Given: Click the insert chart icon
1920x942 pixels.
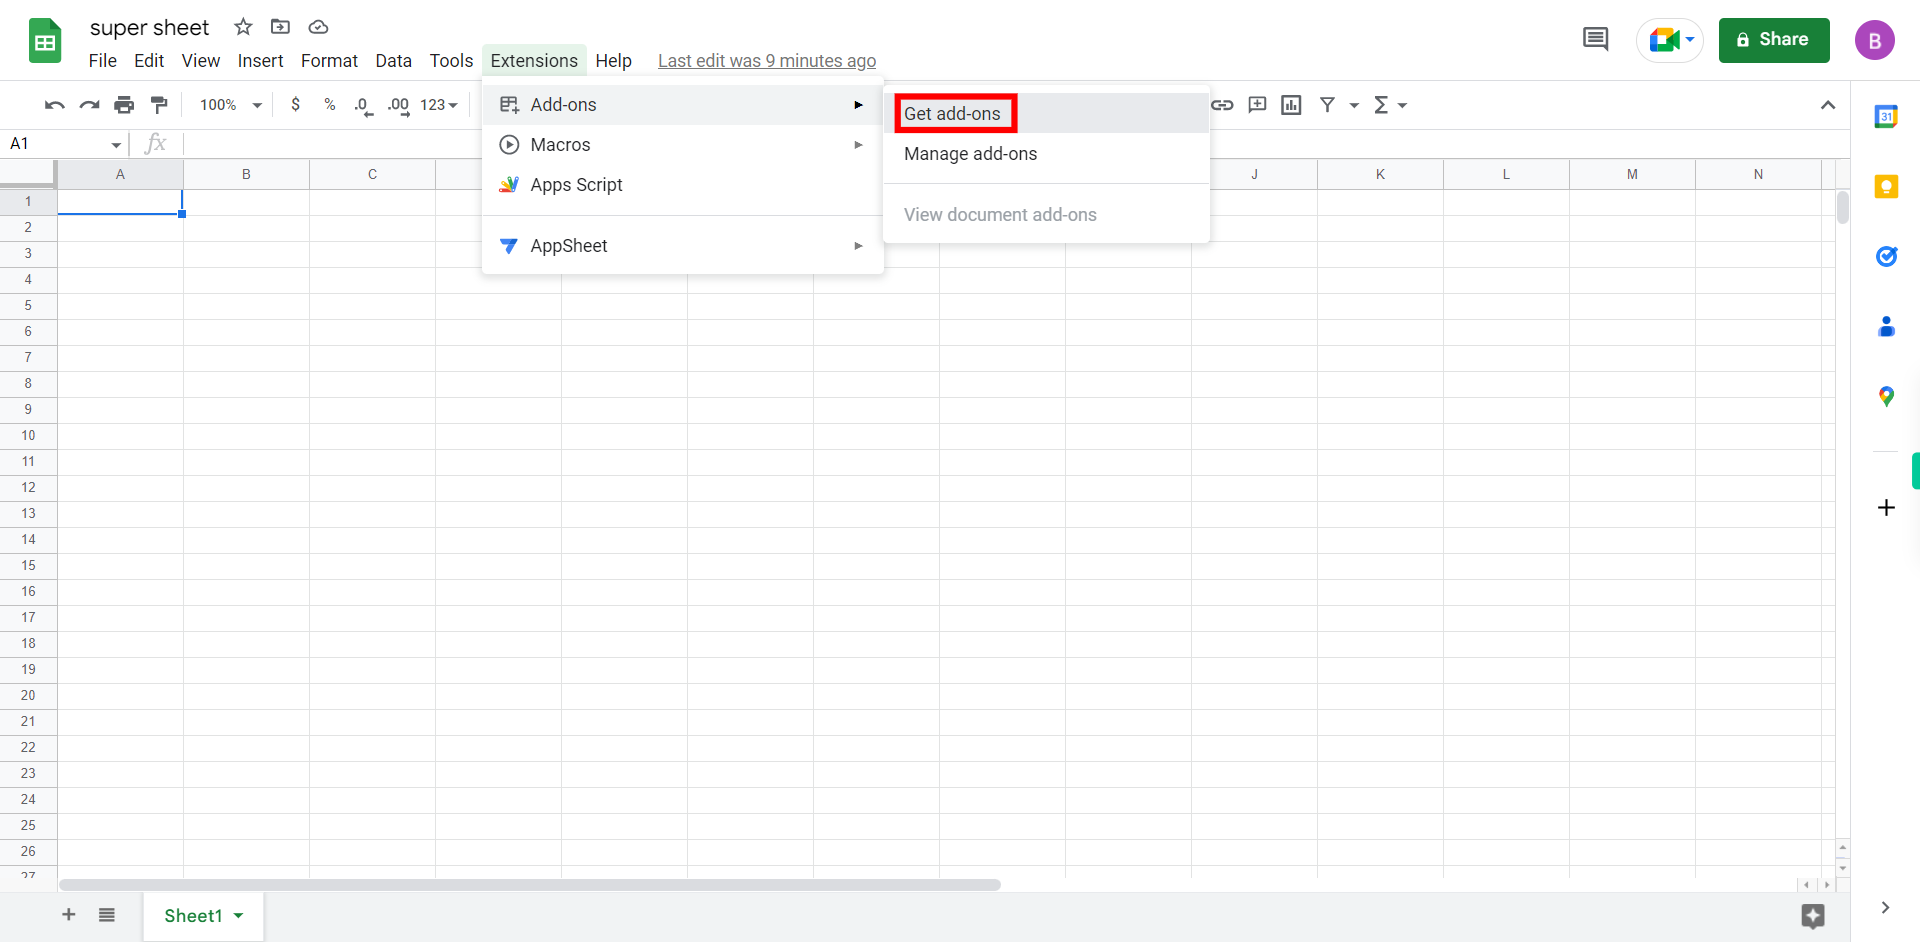Looking at the screenshot, I should [x=1292, y=105].
